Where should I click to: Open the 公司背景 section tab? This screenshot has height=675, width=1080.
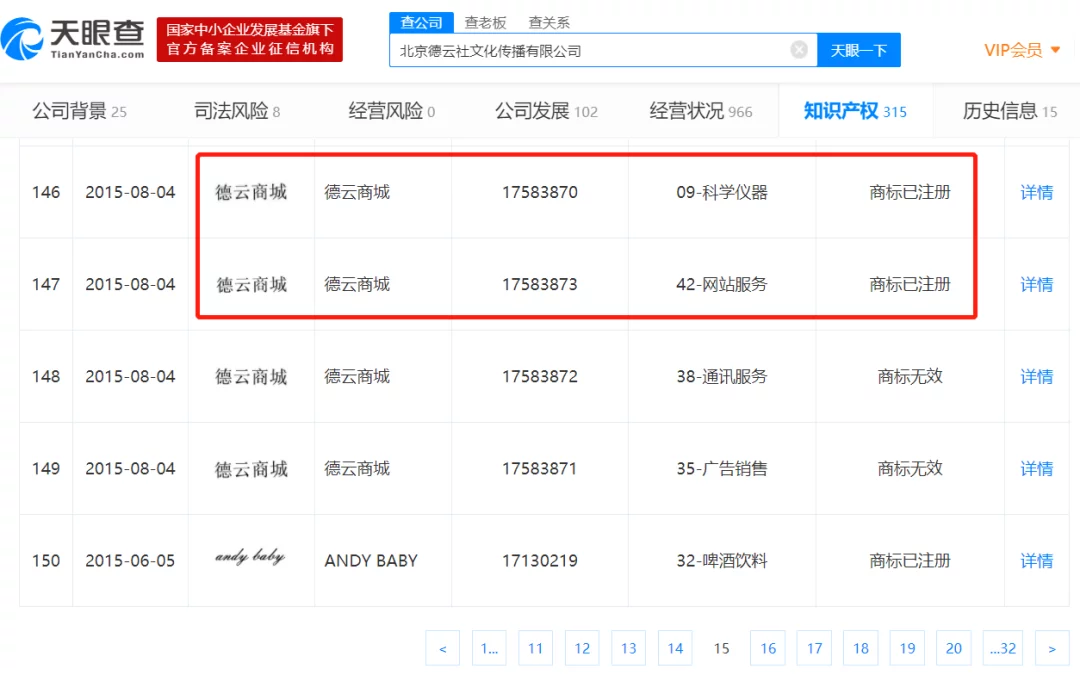pos(79,111)
